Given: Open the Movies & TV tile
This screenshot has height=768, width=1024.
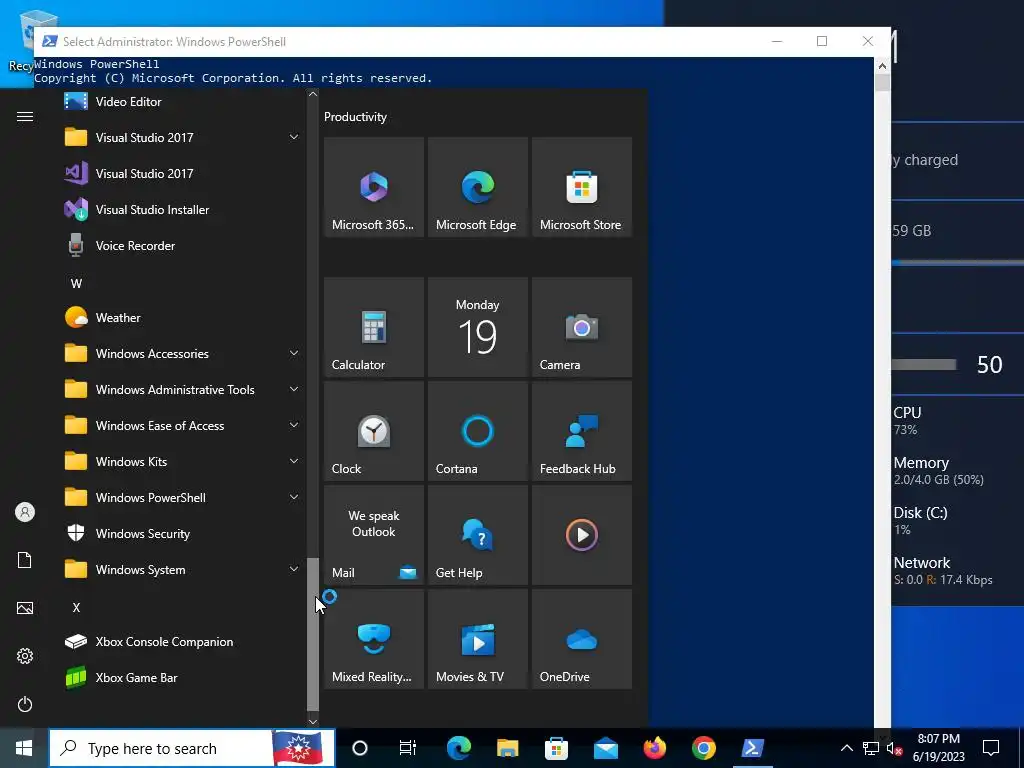Looking at the screenshot, I should click(477, 639).
